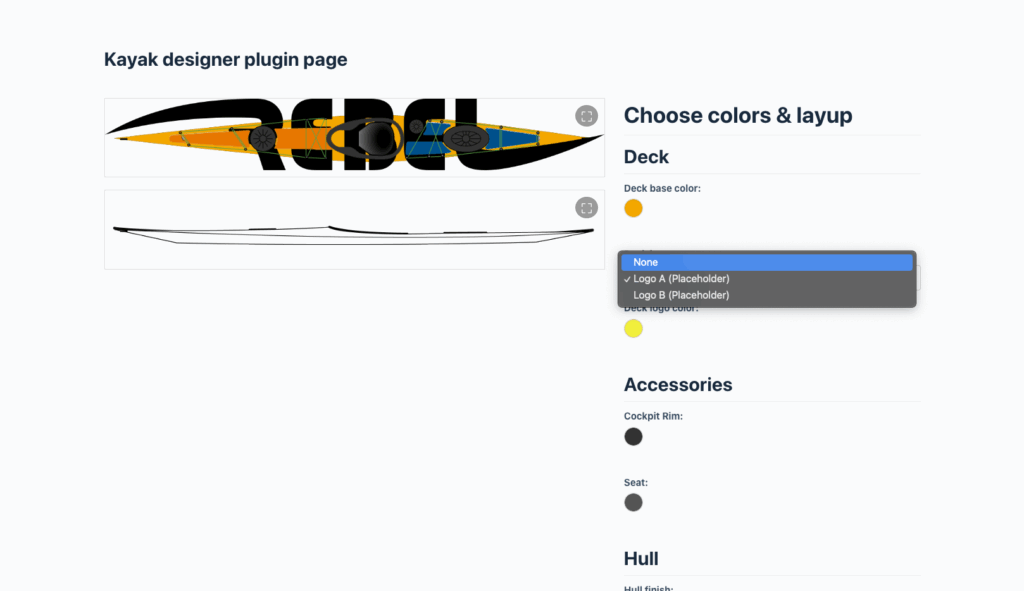The image size is (1024, 591).
Task: Click the Choose colors & layup heading
Action: tap(738, 116)
